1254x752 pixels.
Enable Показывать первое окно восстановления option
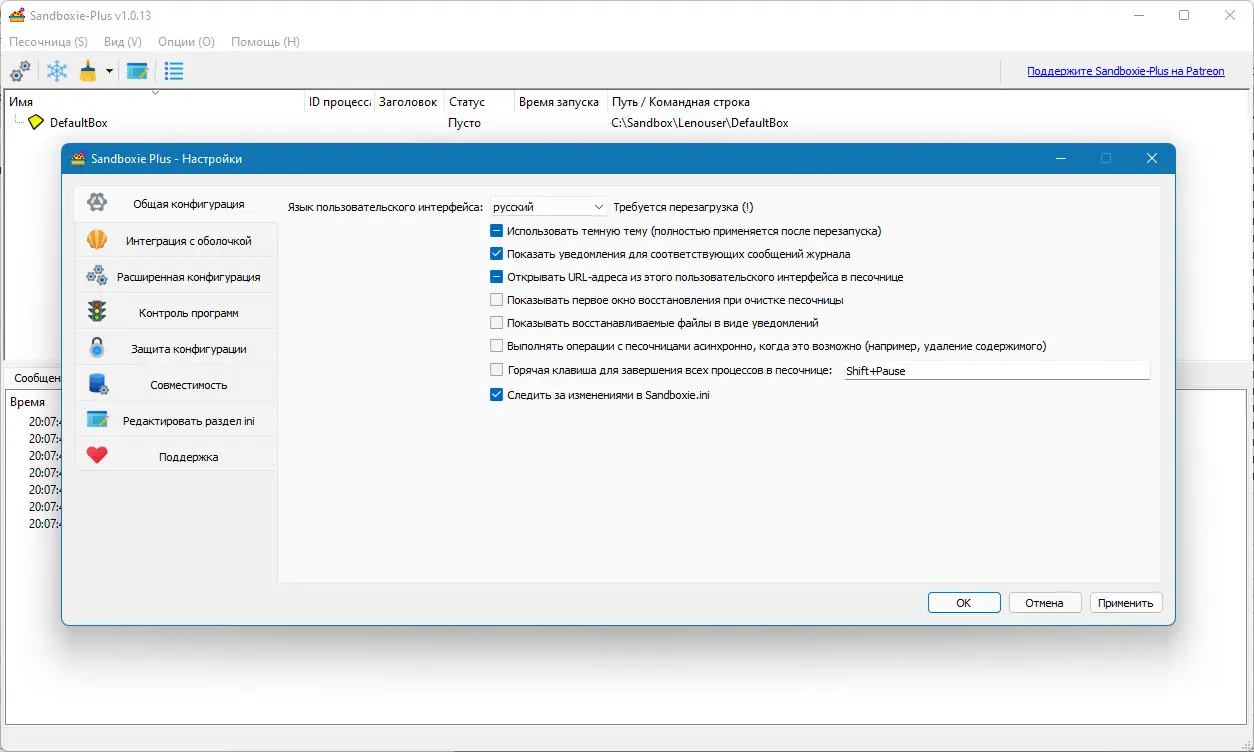pyautogui.click(x=496, y=300)
